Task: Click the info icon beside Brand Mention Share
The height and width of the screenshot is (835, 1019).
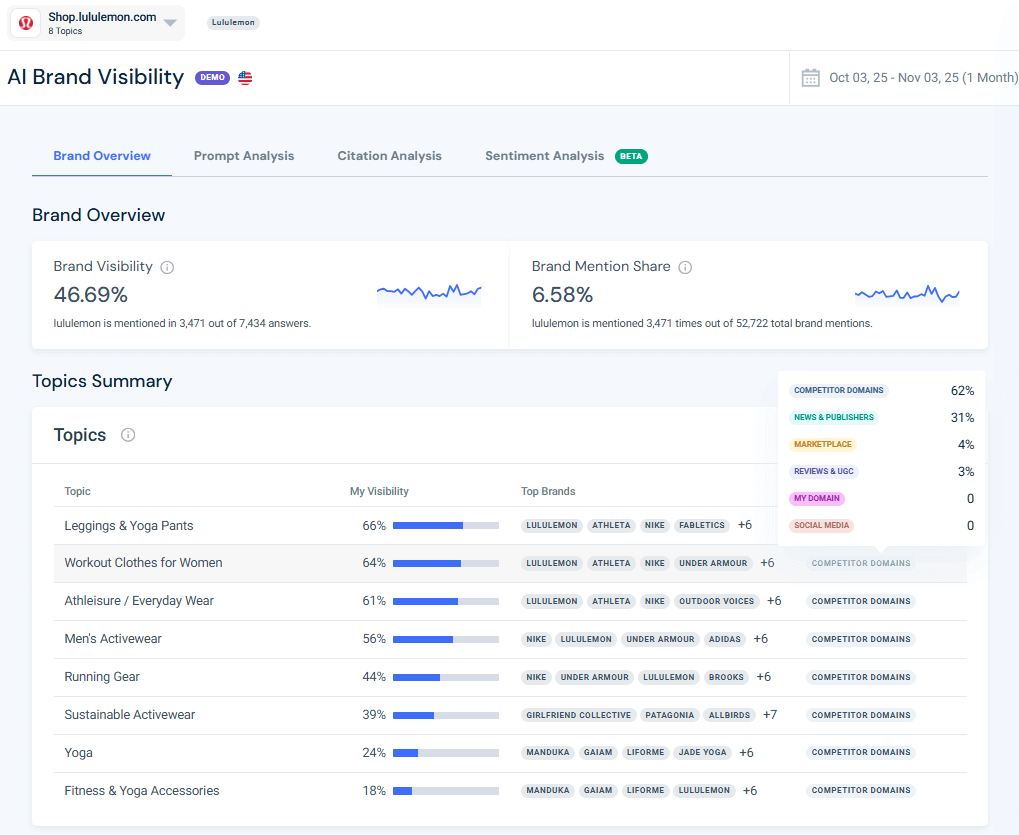Action: [x=685, y=266]
